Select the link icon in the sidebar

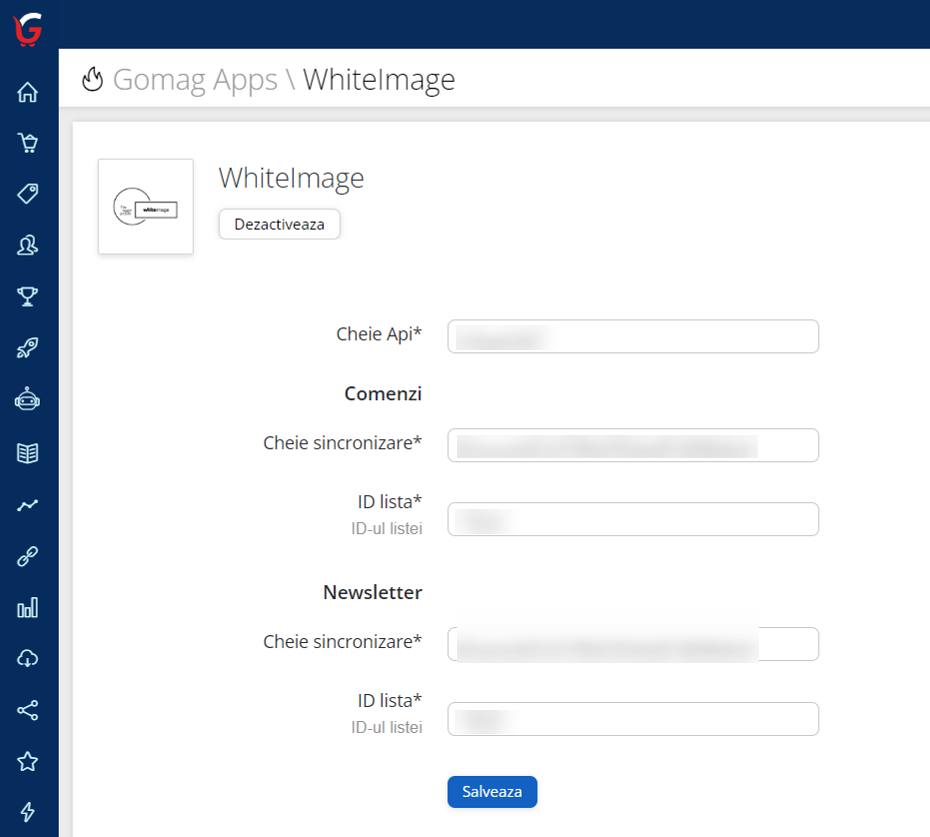(27, 555)
